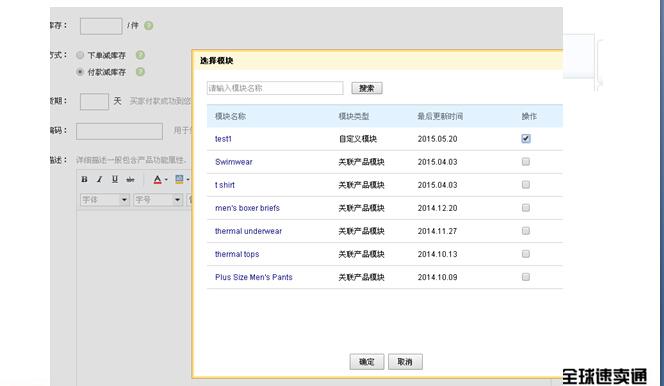Click the 选择模块 dialog title
The image size is (664, 386).
pos(216,61)
